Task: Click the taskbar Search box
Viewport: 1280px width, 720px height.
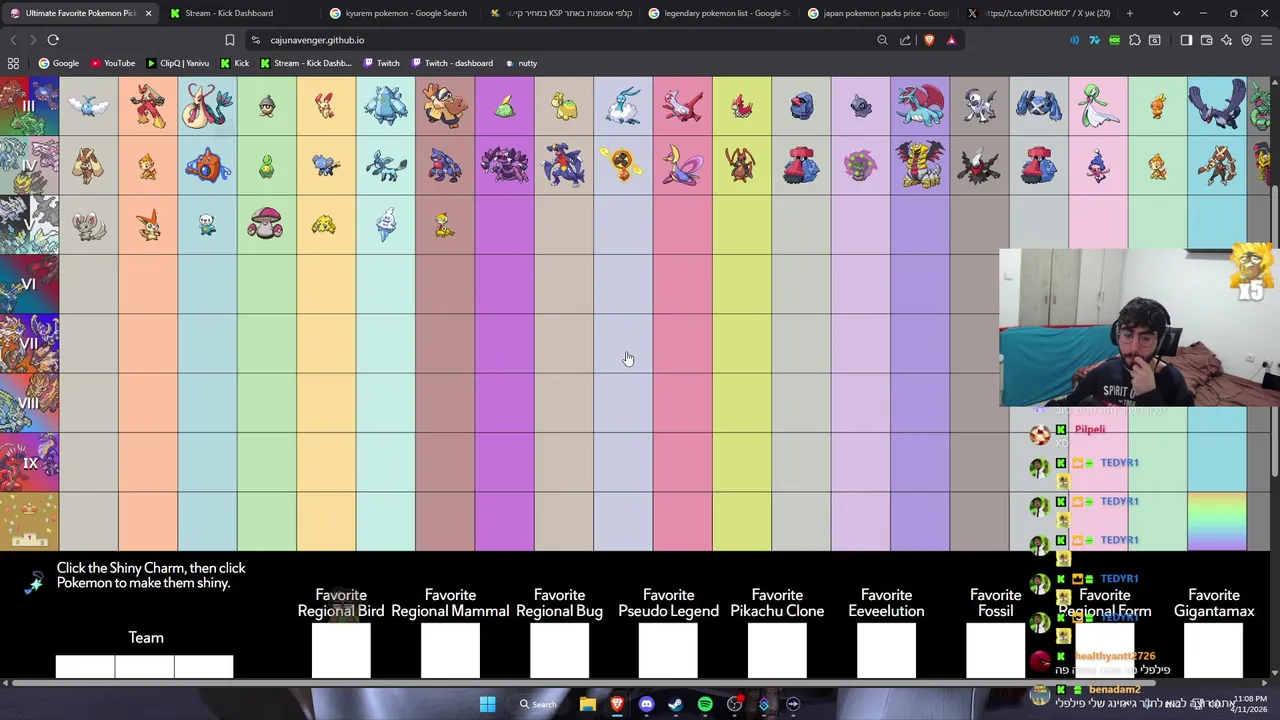Action: (538, 704)
